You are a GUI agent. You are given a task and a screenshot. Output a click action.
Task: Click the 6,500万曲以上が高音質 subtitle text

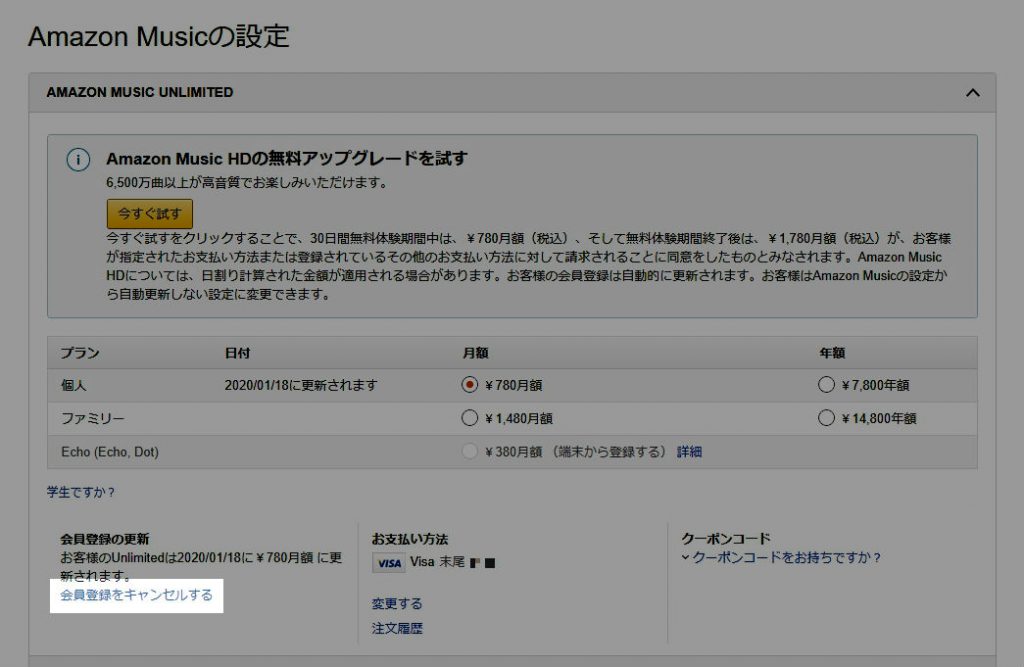(247, 182)
